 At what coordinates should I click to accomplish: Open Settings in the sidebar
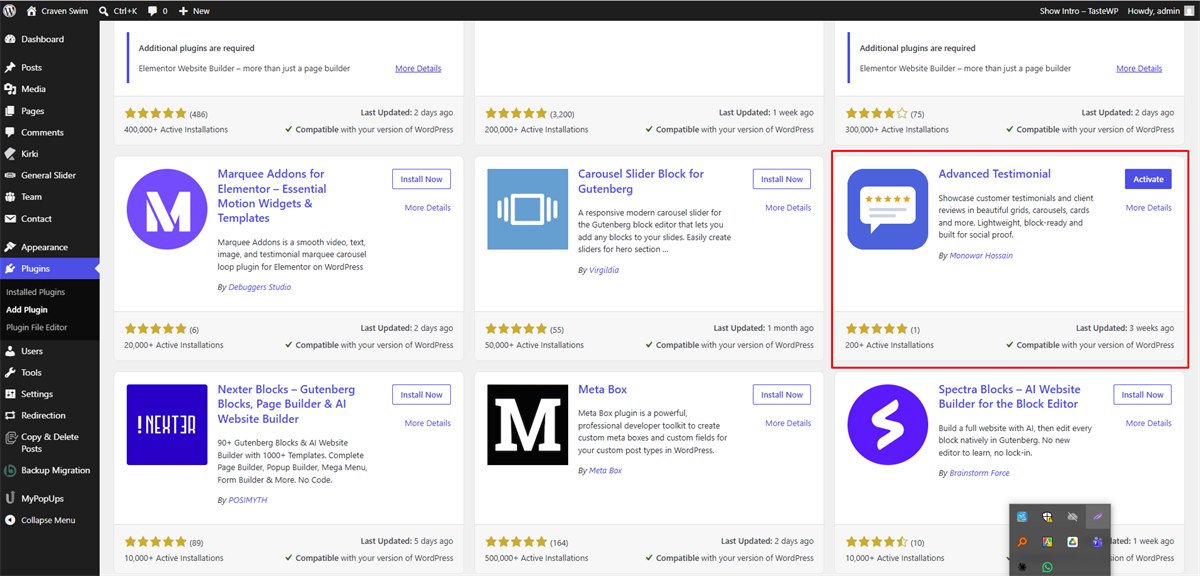[50, 394]
